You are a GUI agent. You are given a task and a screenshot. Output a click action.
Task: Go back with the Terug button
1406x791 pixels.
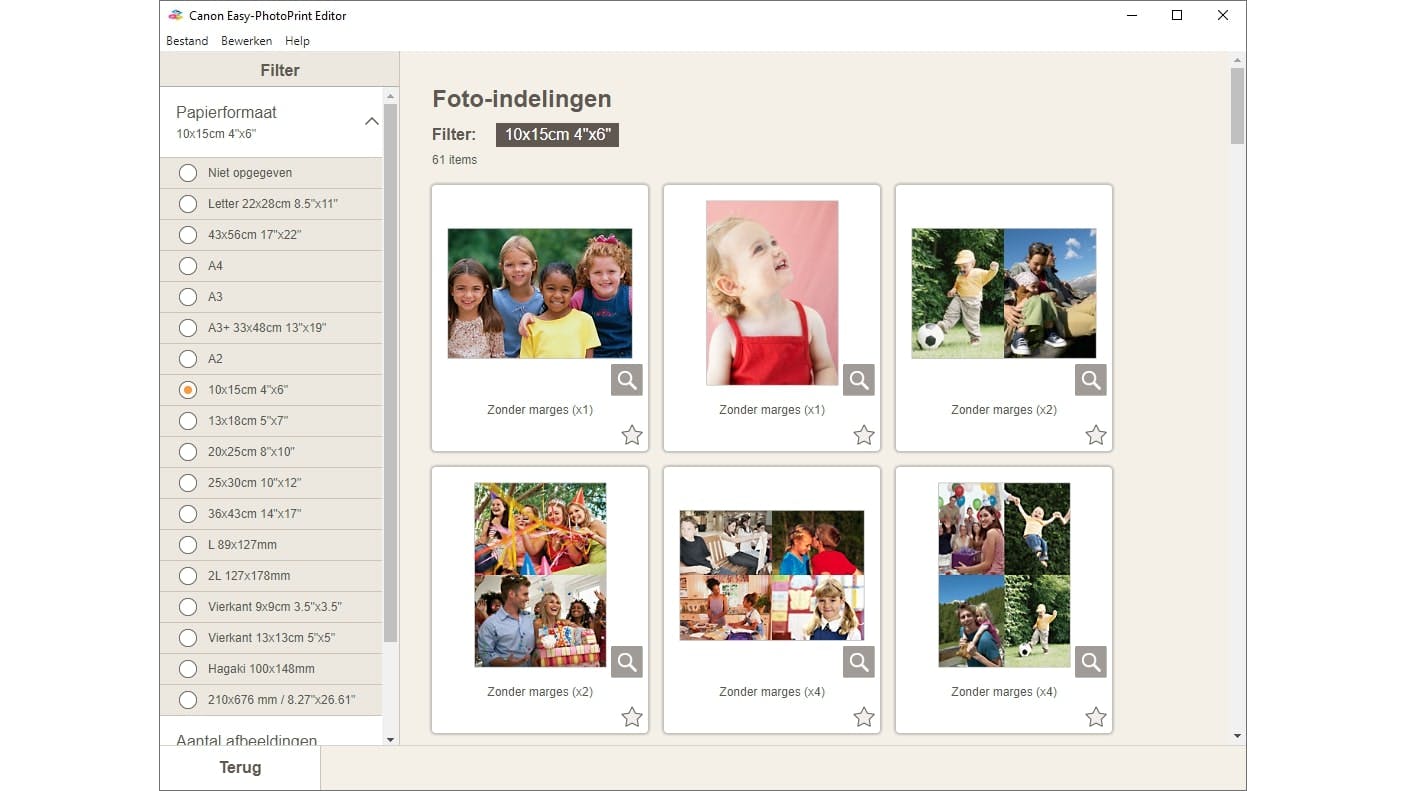point(240,768)
